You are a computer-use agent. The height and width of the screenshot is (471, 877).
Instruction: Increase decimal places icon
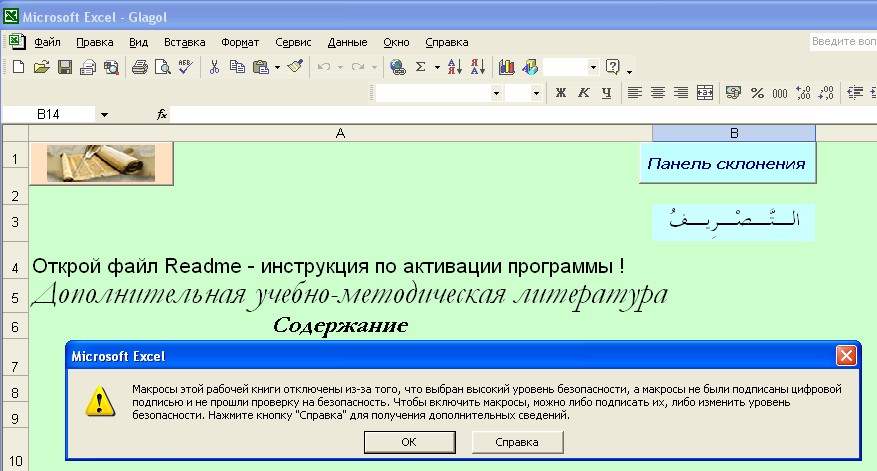coord(803,93)
